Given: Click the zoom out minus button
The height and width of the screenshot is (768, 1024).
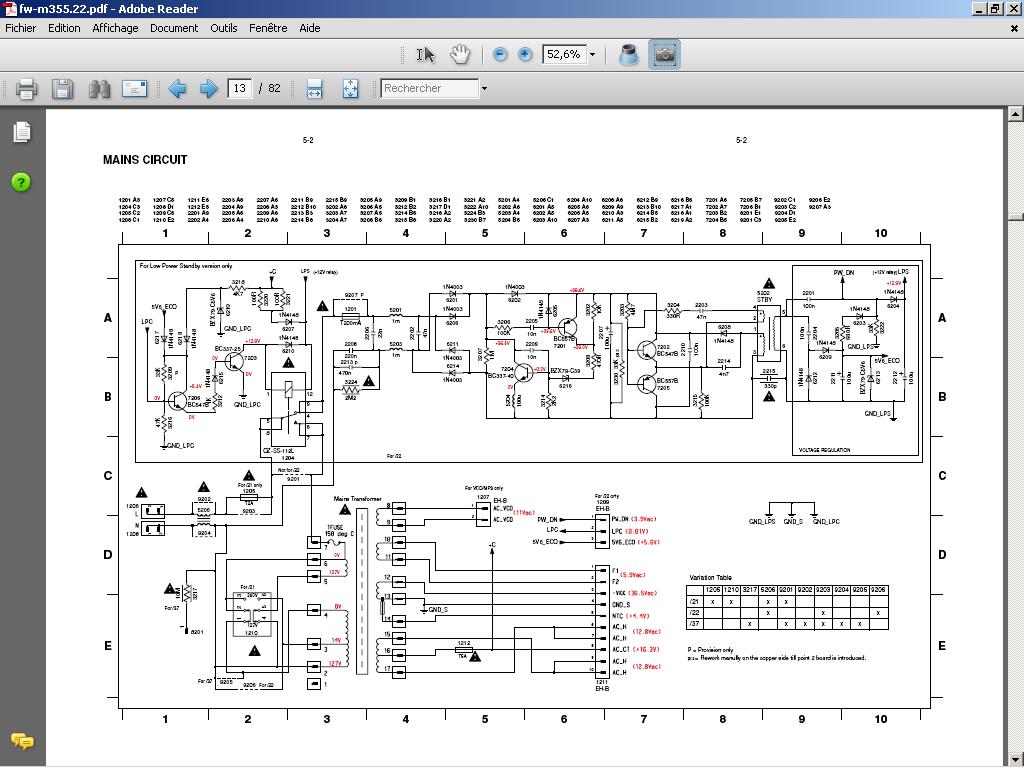Looking at the screenshot, I should [x=500, y=54].
